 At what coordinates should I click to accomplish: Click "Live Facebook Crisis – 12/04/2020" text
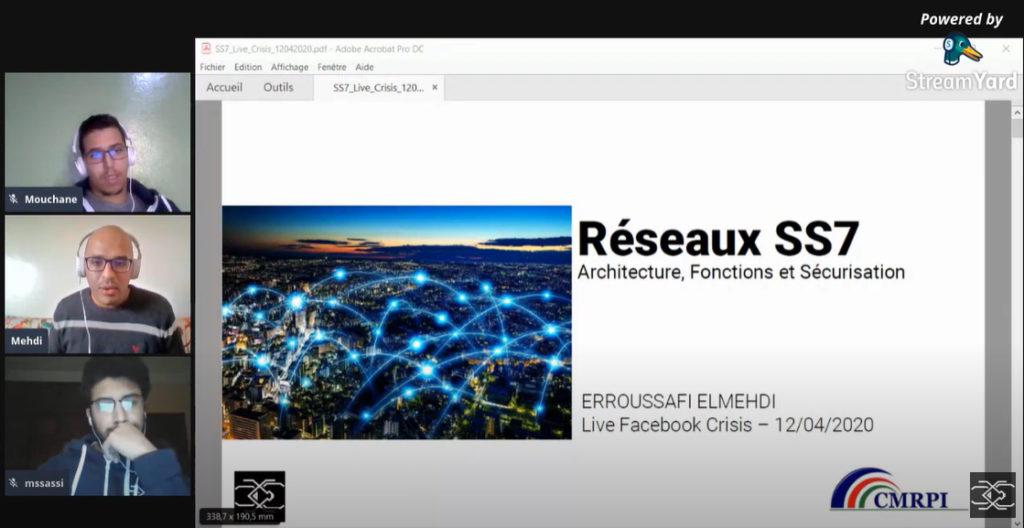(728, 425)
